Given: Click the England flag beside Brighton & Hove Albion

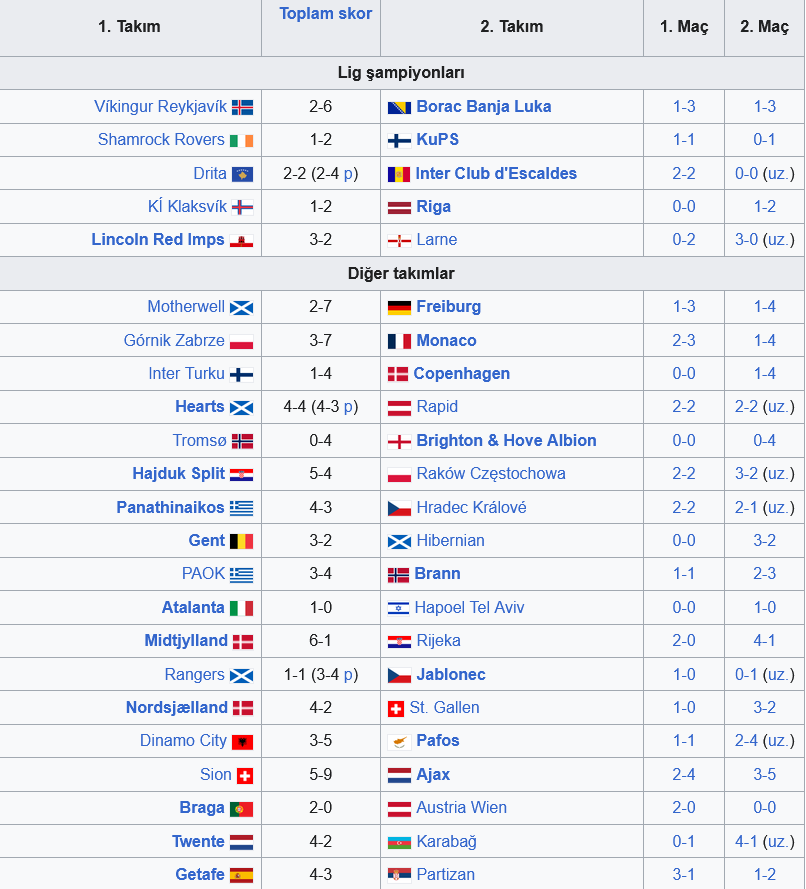Looking at the screenshot, I should tap(399, 441).
